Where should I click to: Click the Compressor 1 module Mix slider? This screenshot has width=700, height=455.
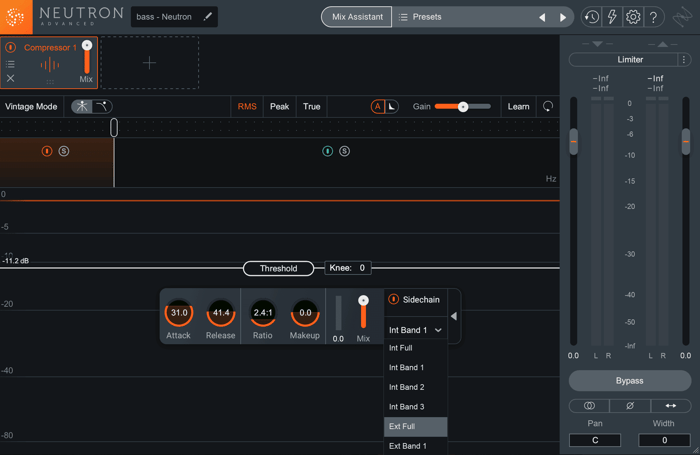point(87,57)
